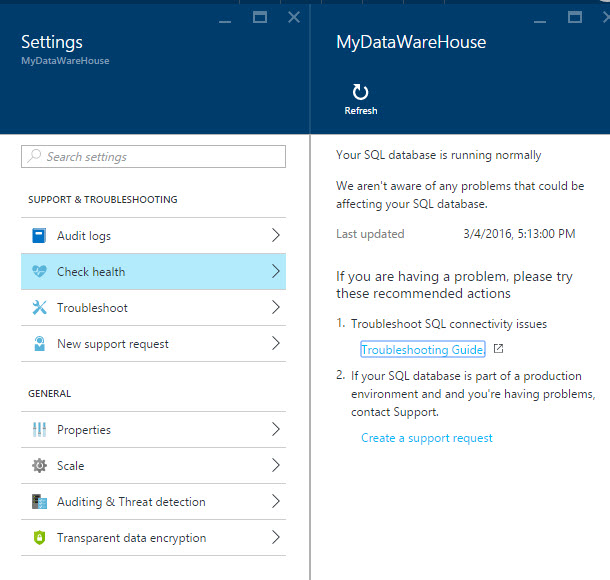
Task: Open the Troubleshooting Guide link
Action: click(x=422, y=350)
